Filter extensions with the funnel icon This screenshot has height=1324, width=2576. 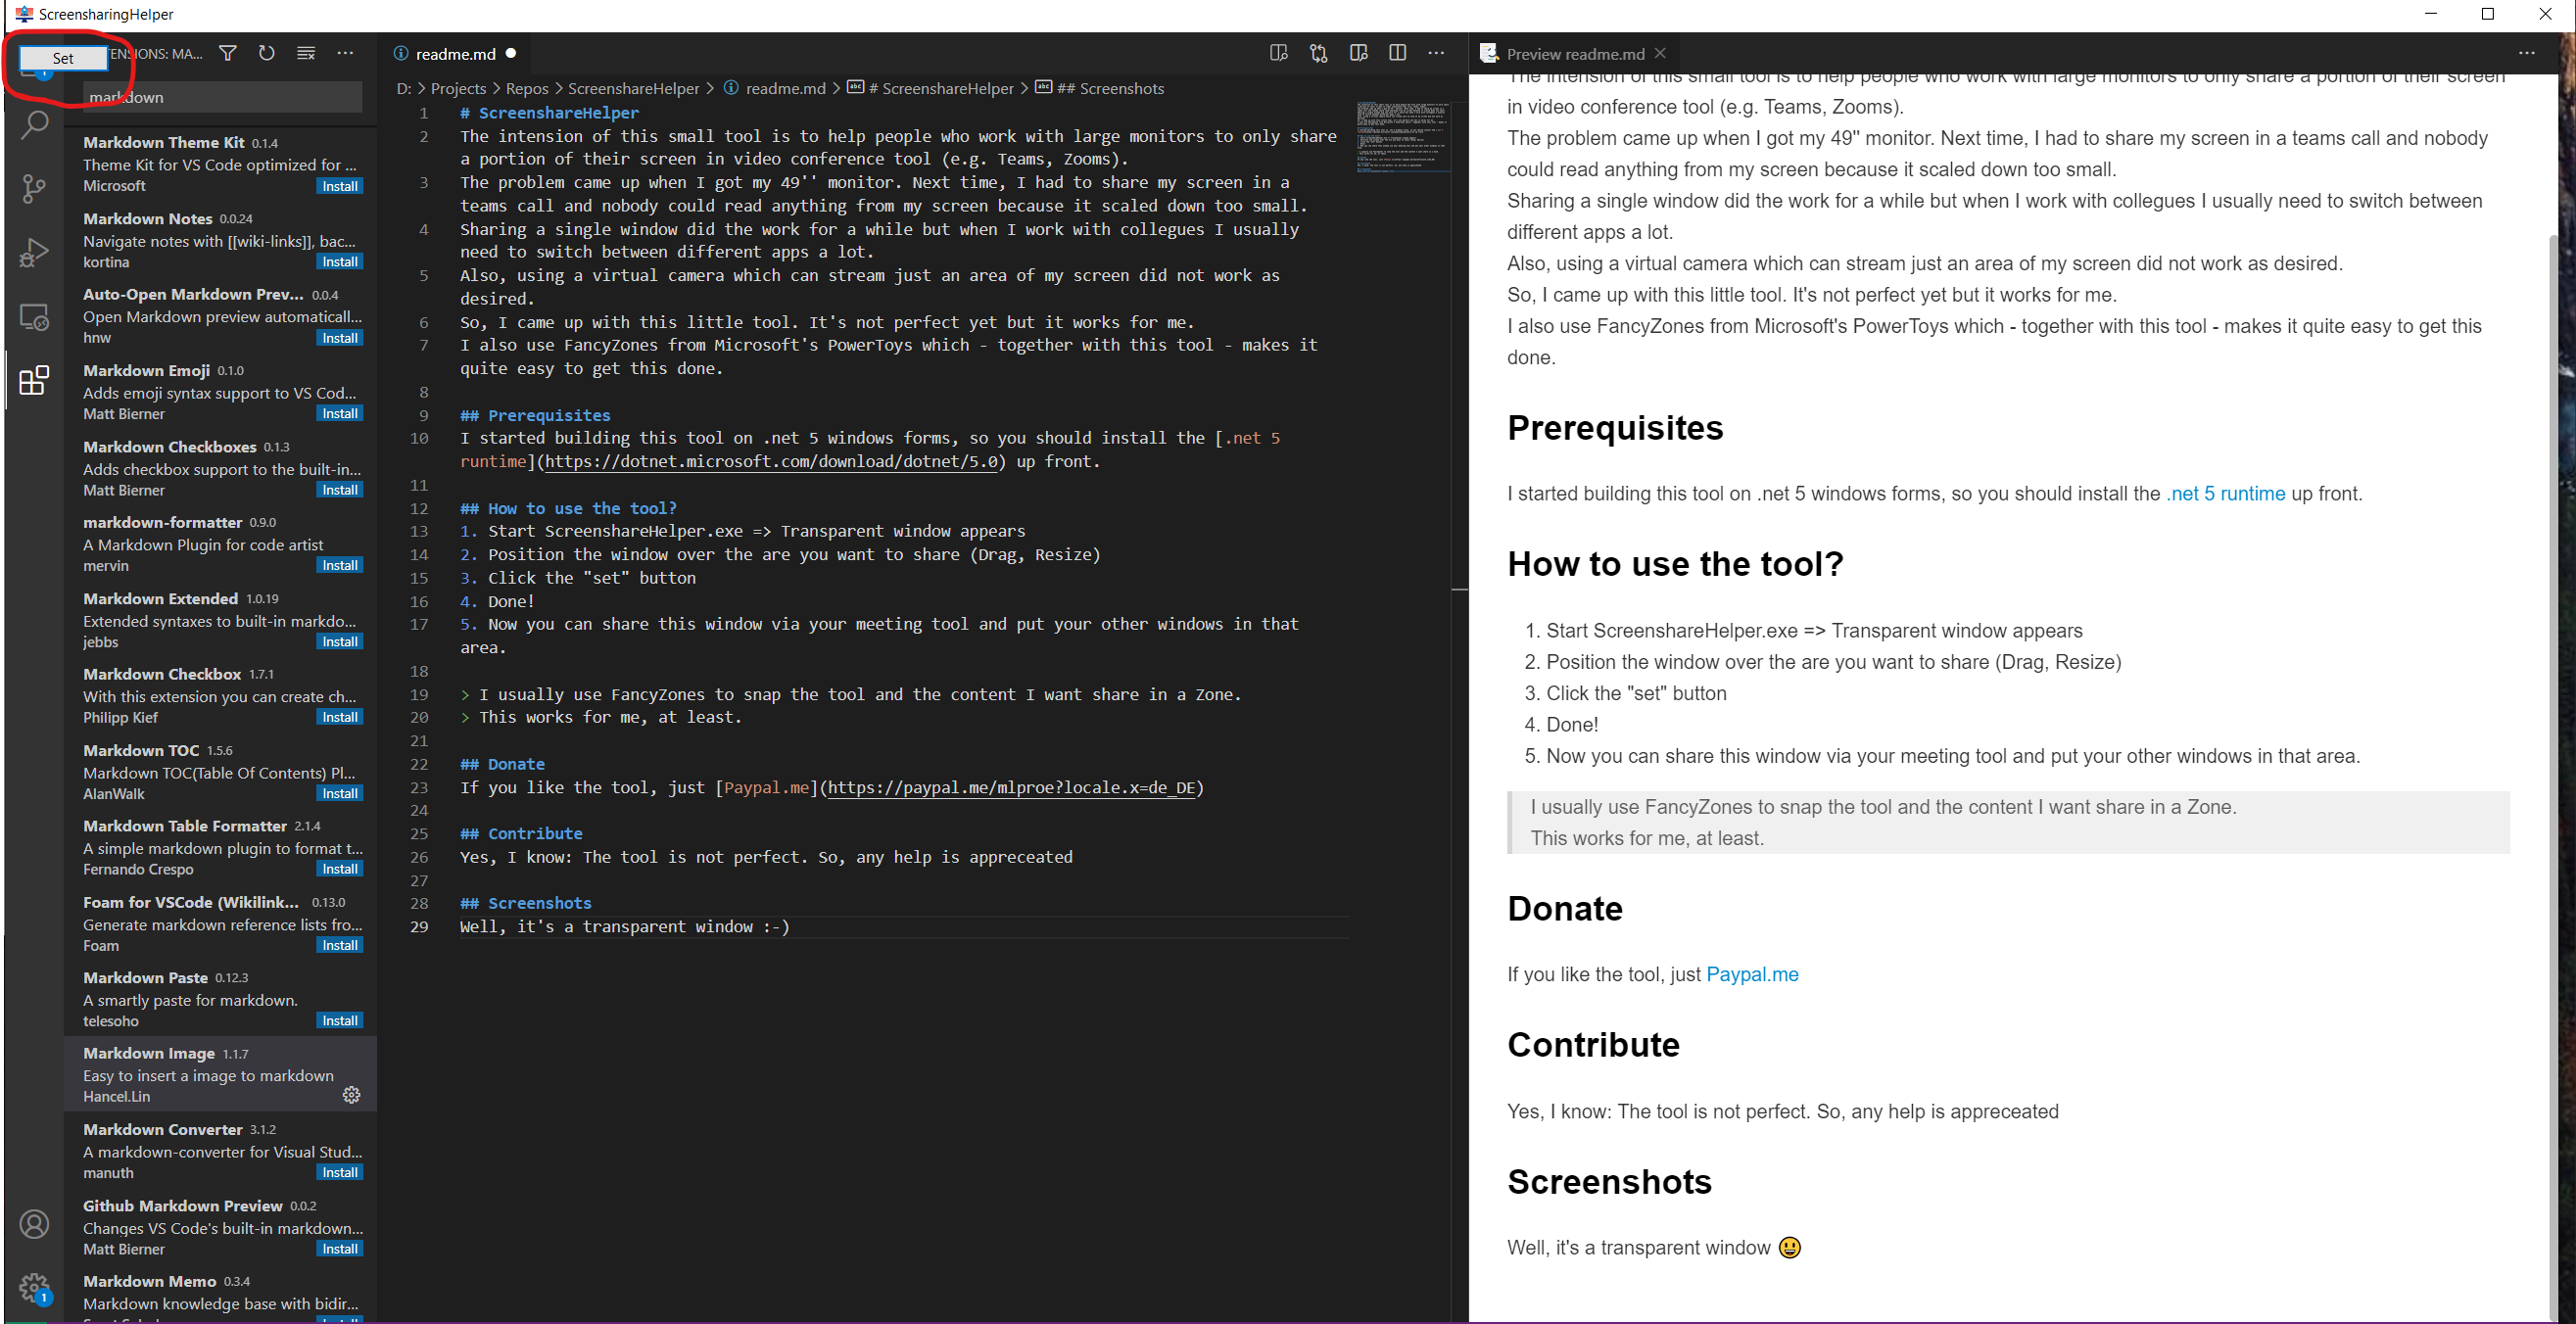coord(228,53)
